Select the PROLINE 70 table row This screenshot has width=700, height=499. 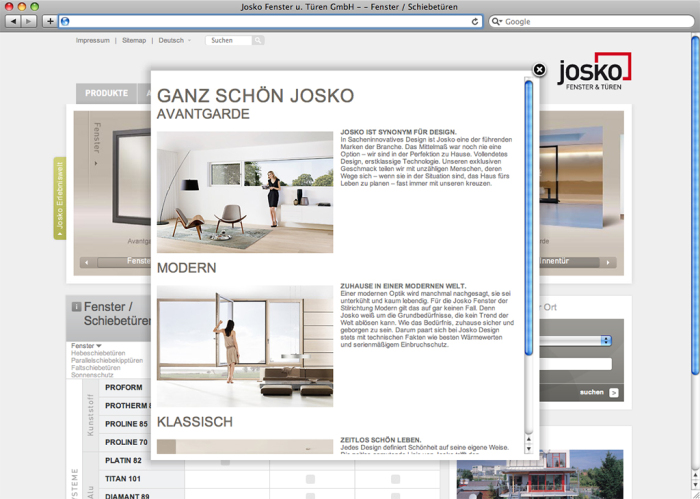[x=126, y=442]
